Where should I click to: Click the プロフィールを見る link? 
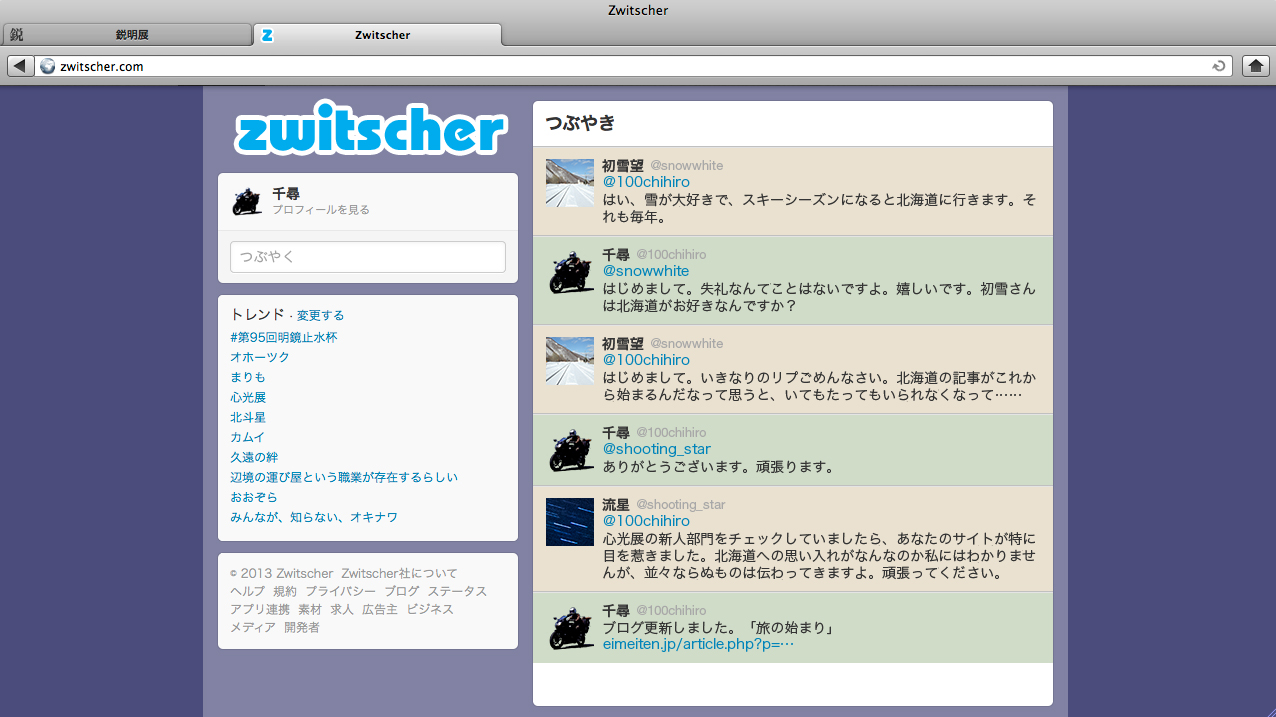pos(321,210)
